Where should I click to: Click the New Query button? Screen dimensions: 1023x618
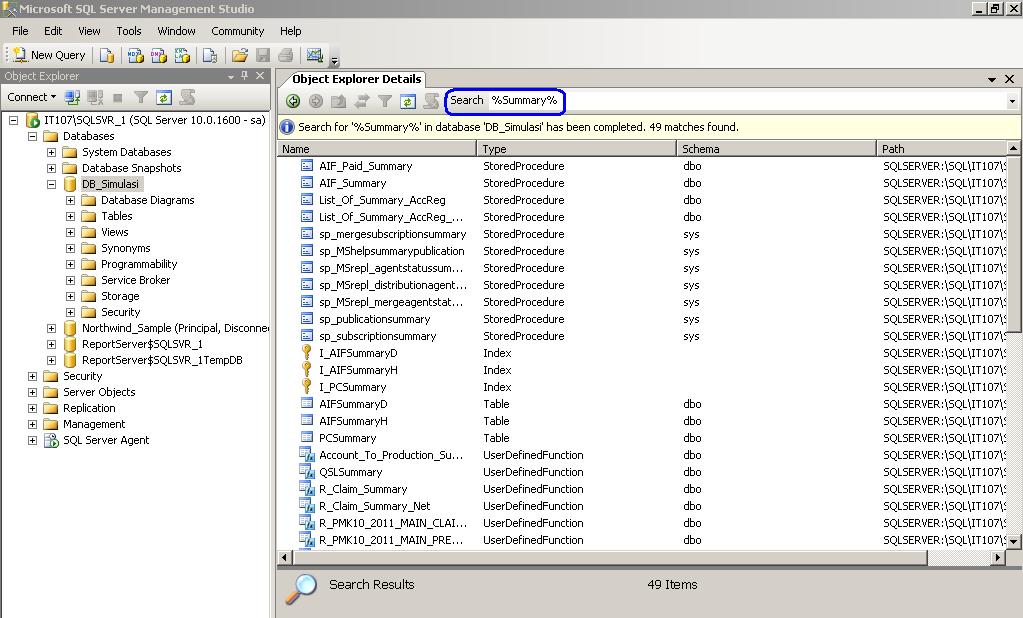[49, 55]
